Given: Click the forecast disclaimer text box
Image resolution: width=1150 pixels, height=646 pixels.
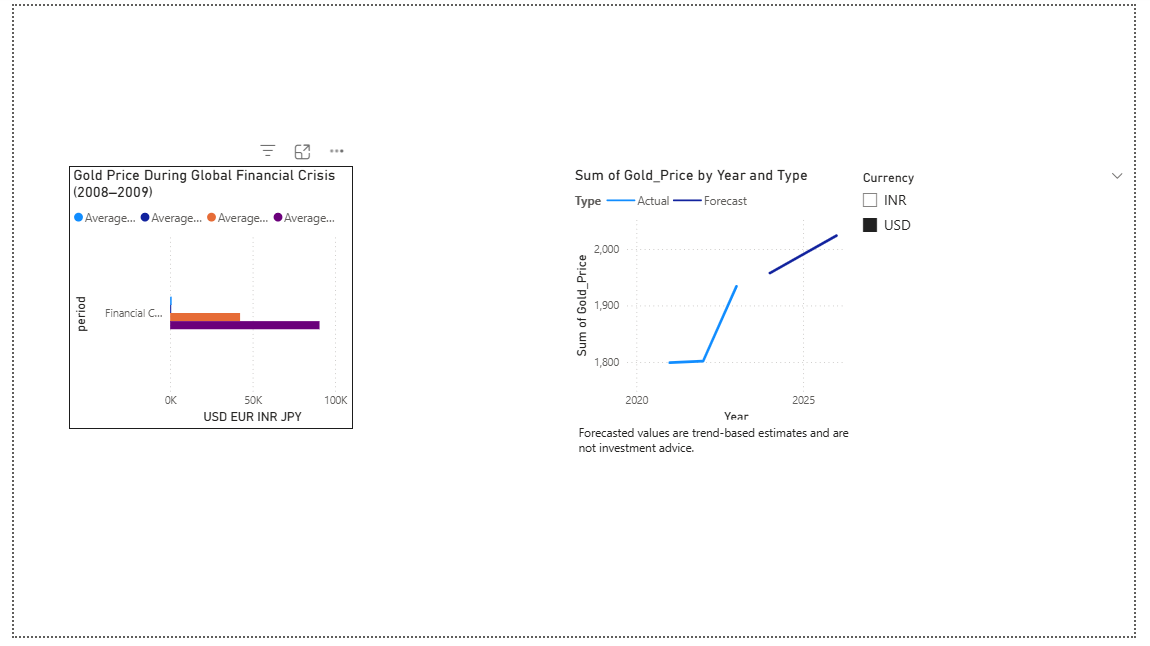Looking at the screenshot, I should 713,441.
